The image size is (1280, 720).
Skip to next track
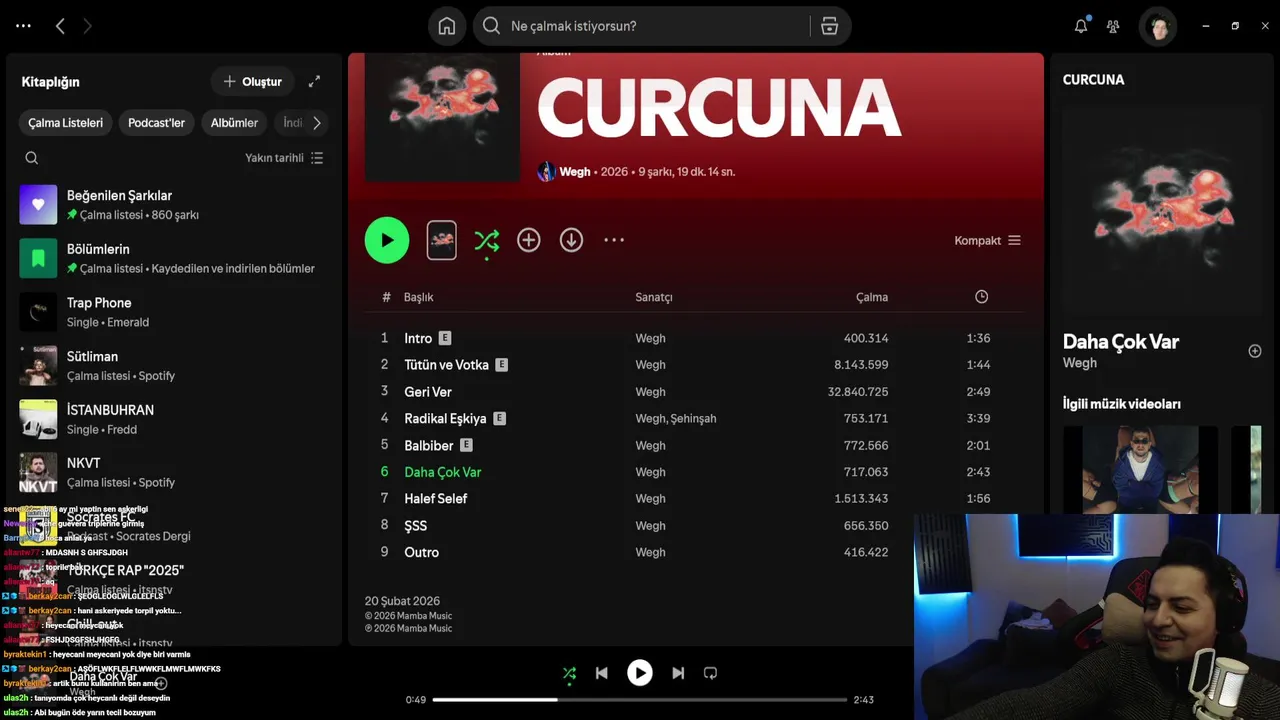678,673
